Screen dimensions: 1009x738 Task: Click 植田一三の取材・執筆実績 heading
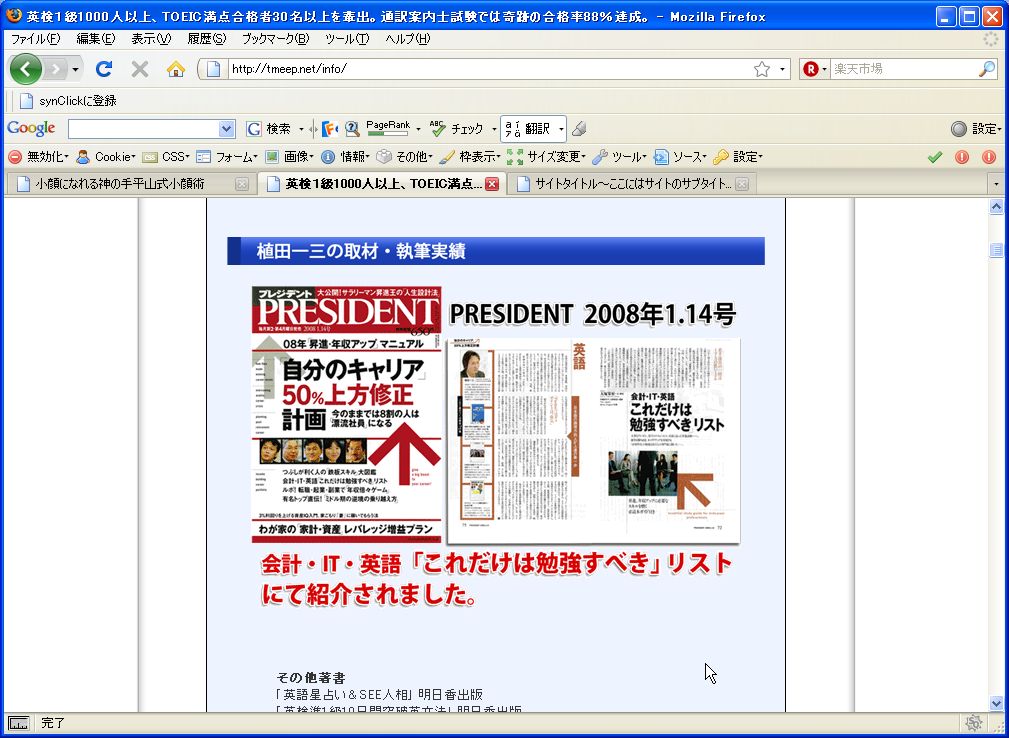[361, 251]
